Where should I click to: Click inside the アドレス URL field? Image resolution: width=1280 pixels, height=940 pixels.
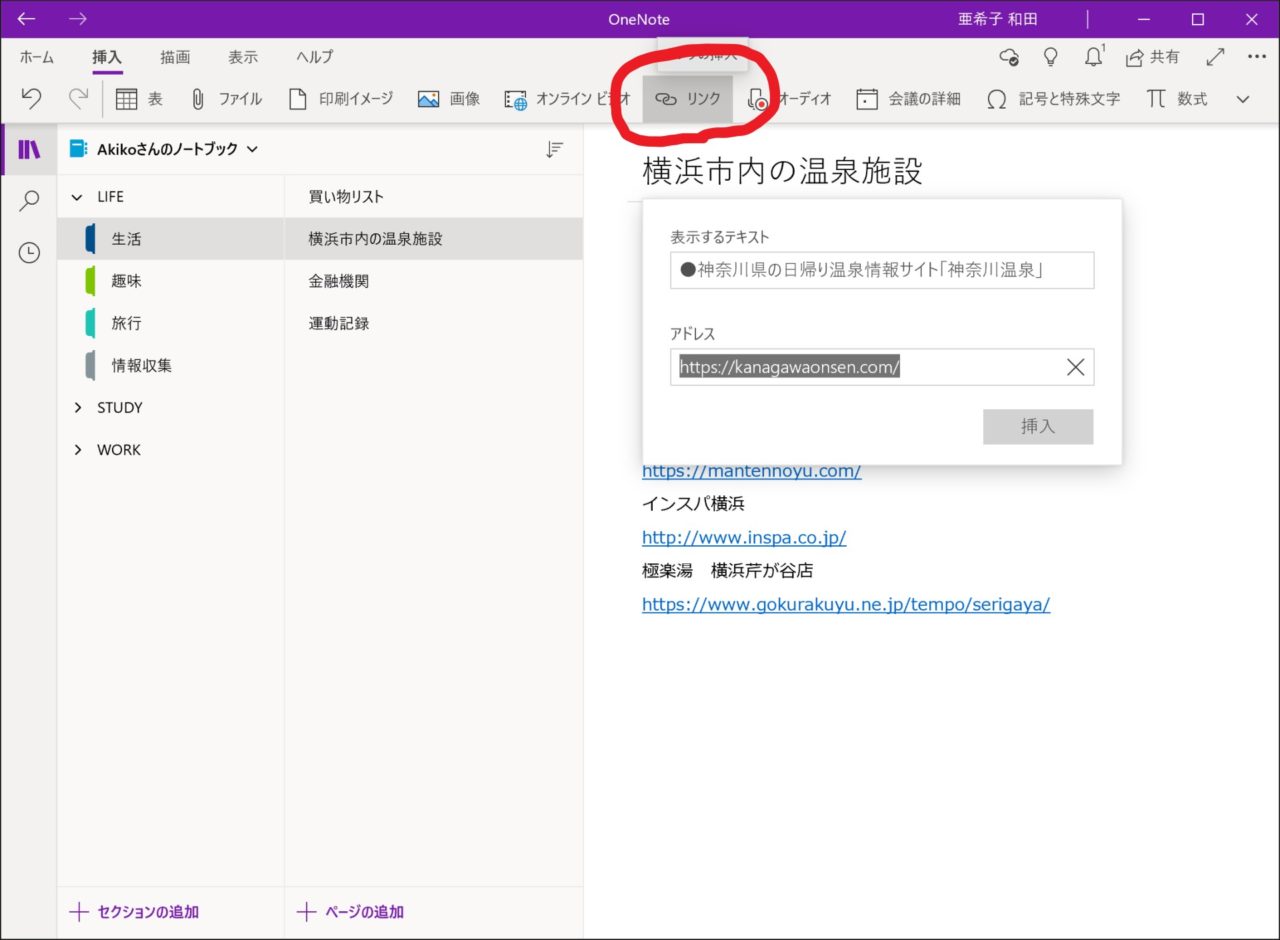click(x=880, y=366)
